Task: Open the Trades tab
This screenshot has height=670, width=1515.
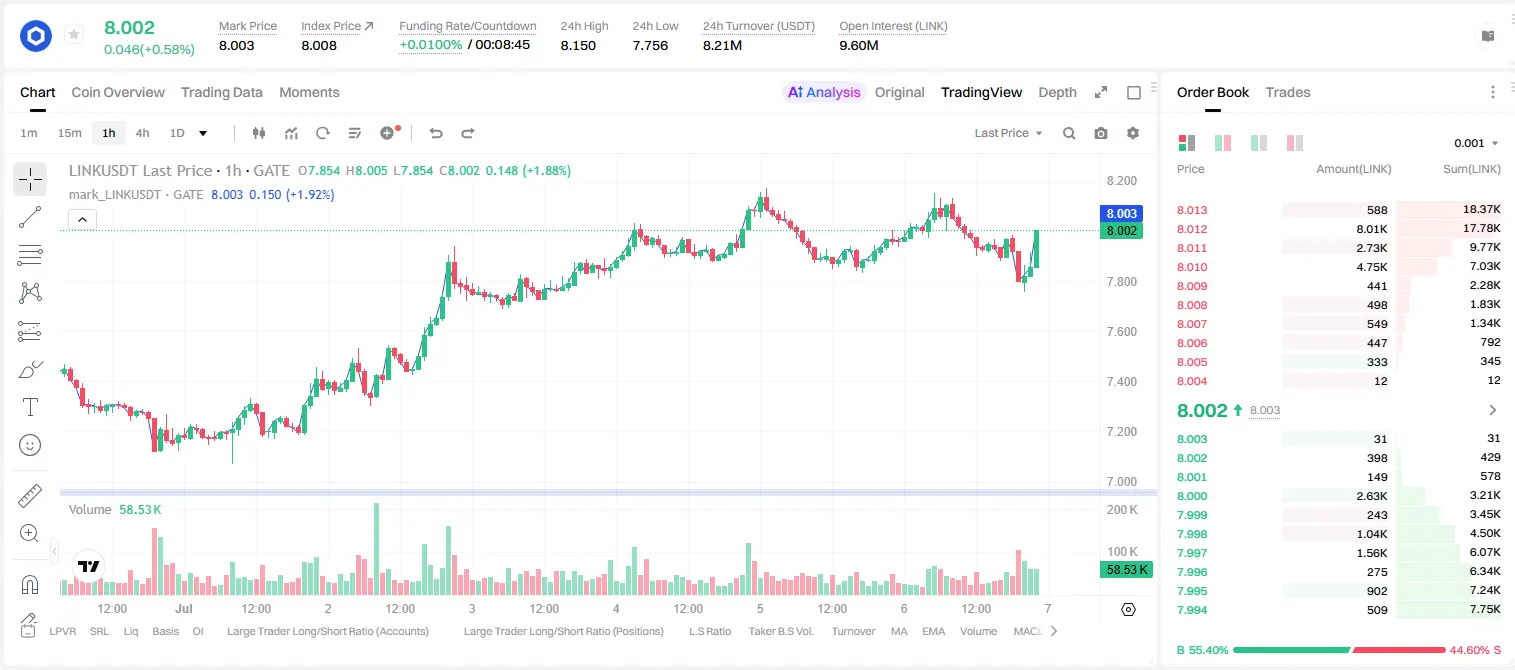Action: tap(1288, 92)
